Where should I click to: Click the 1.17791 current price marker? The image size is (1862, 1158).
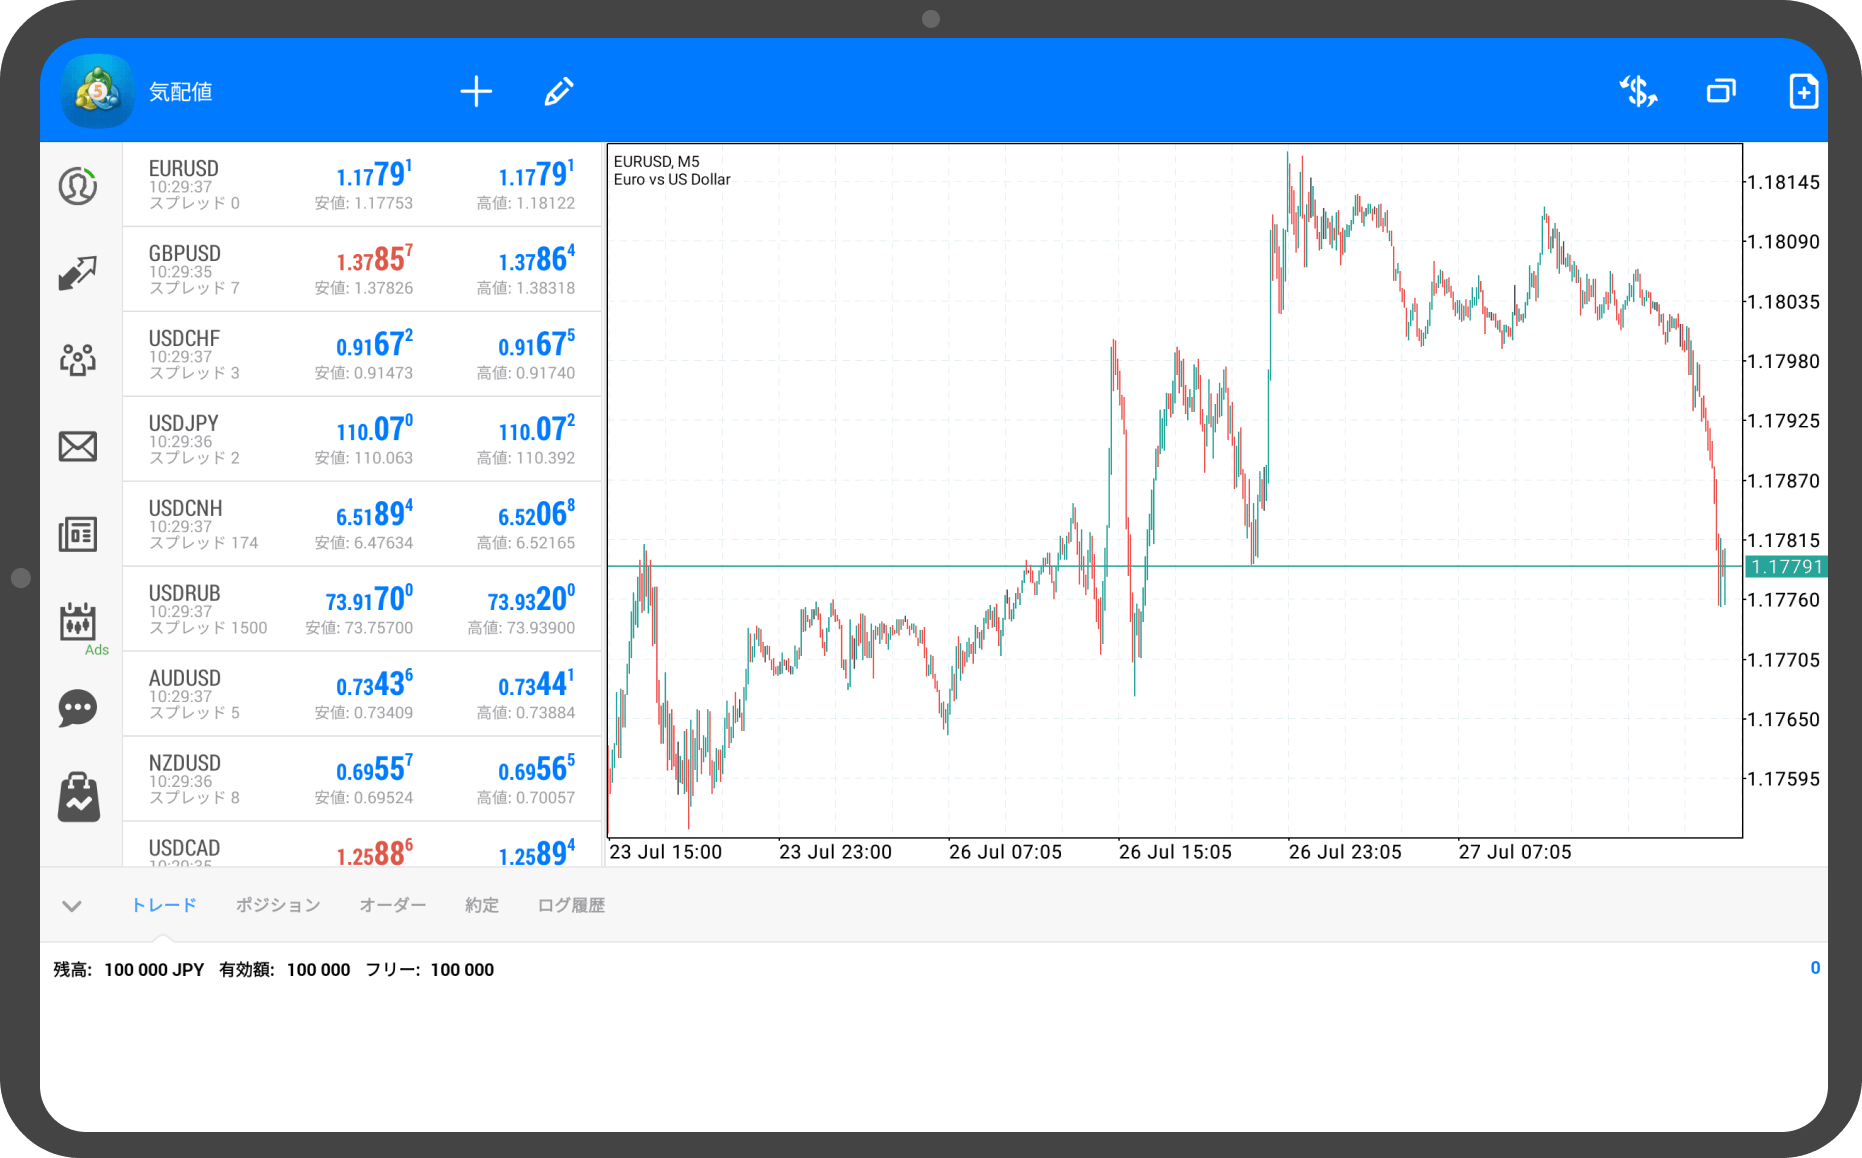pos(1786,567)
